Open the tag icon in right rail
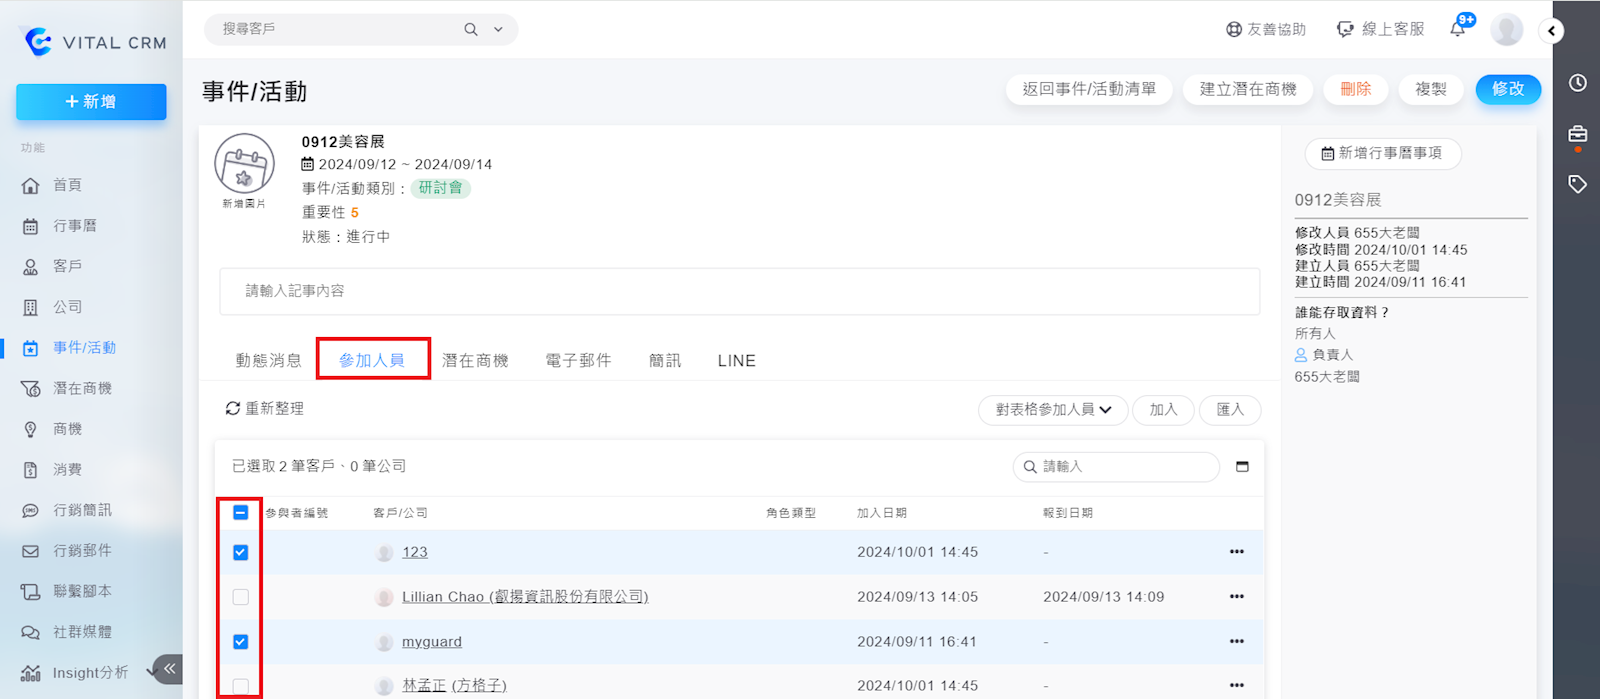 pyautogui.click(x=1578, y=184)
